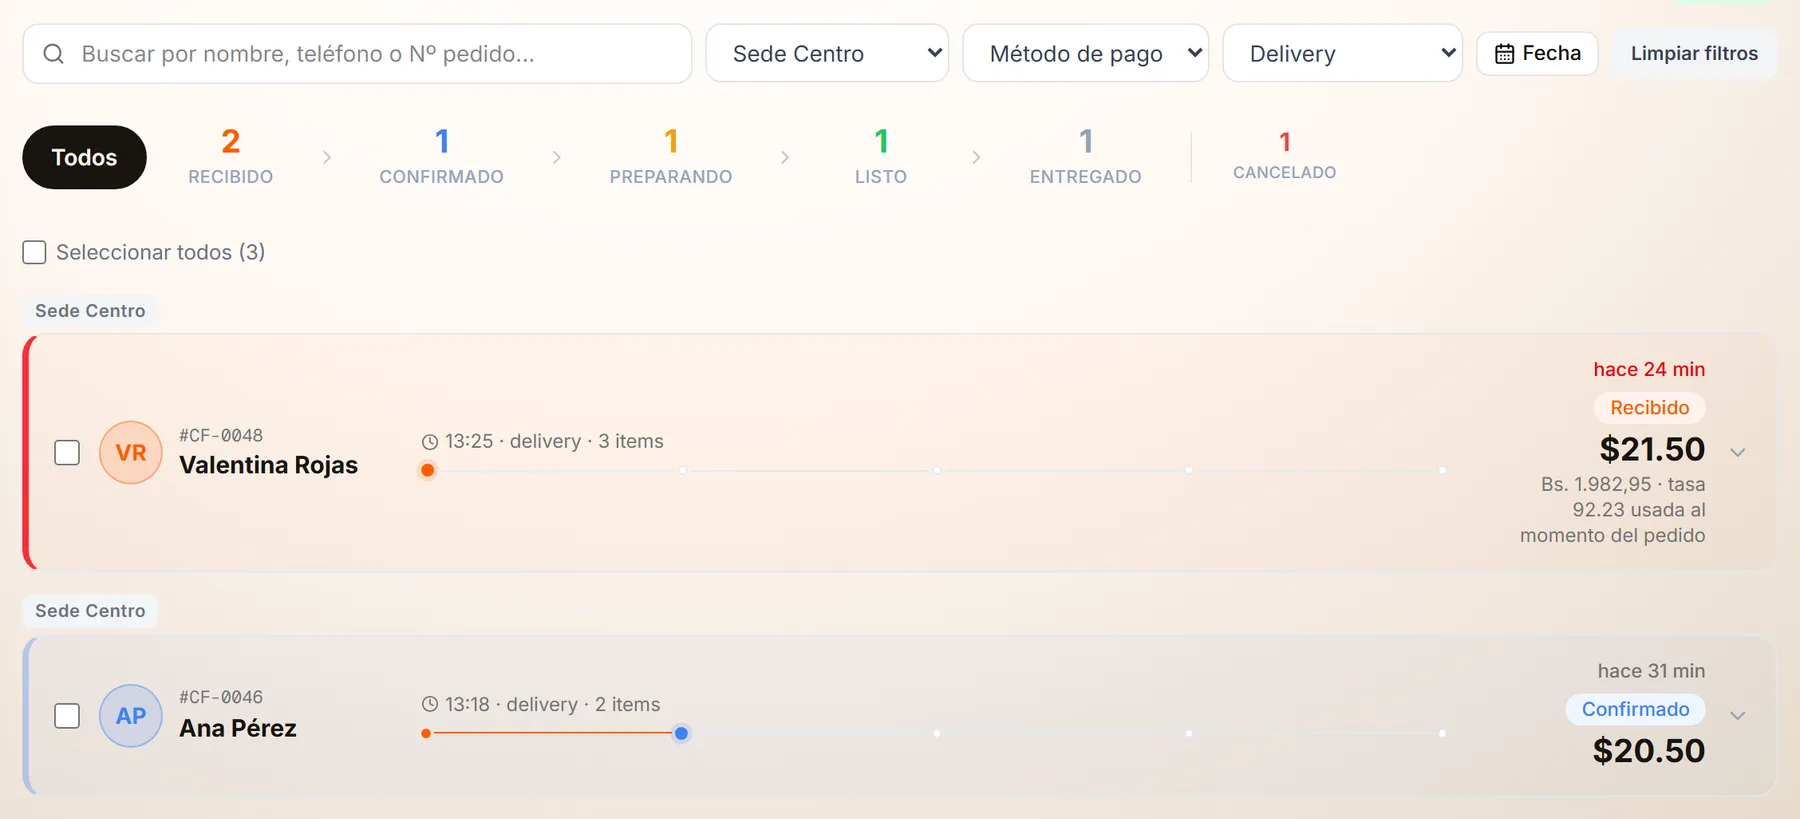This screenshot has height=819, width=1800.
Task: Click the clock icon beside 13:25
Action: 430,442
